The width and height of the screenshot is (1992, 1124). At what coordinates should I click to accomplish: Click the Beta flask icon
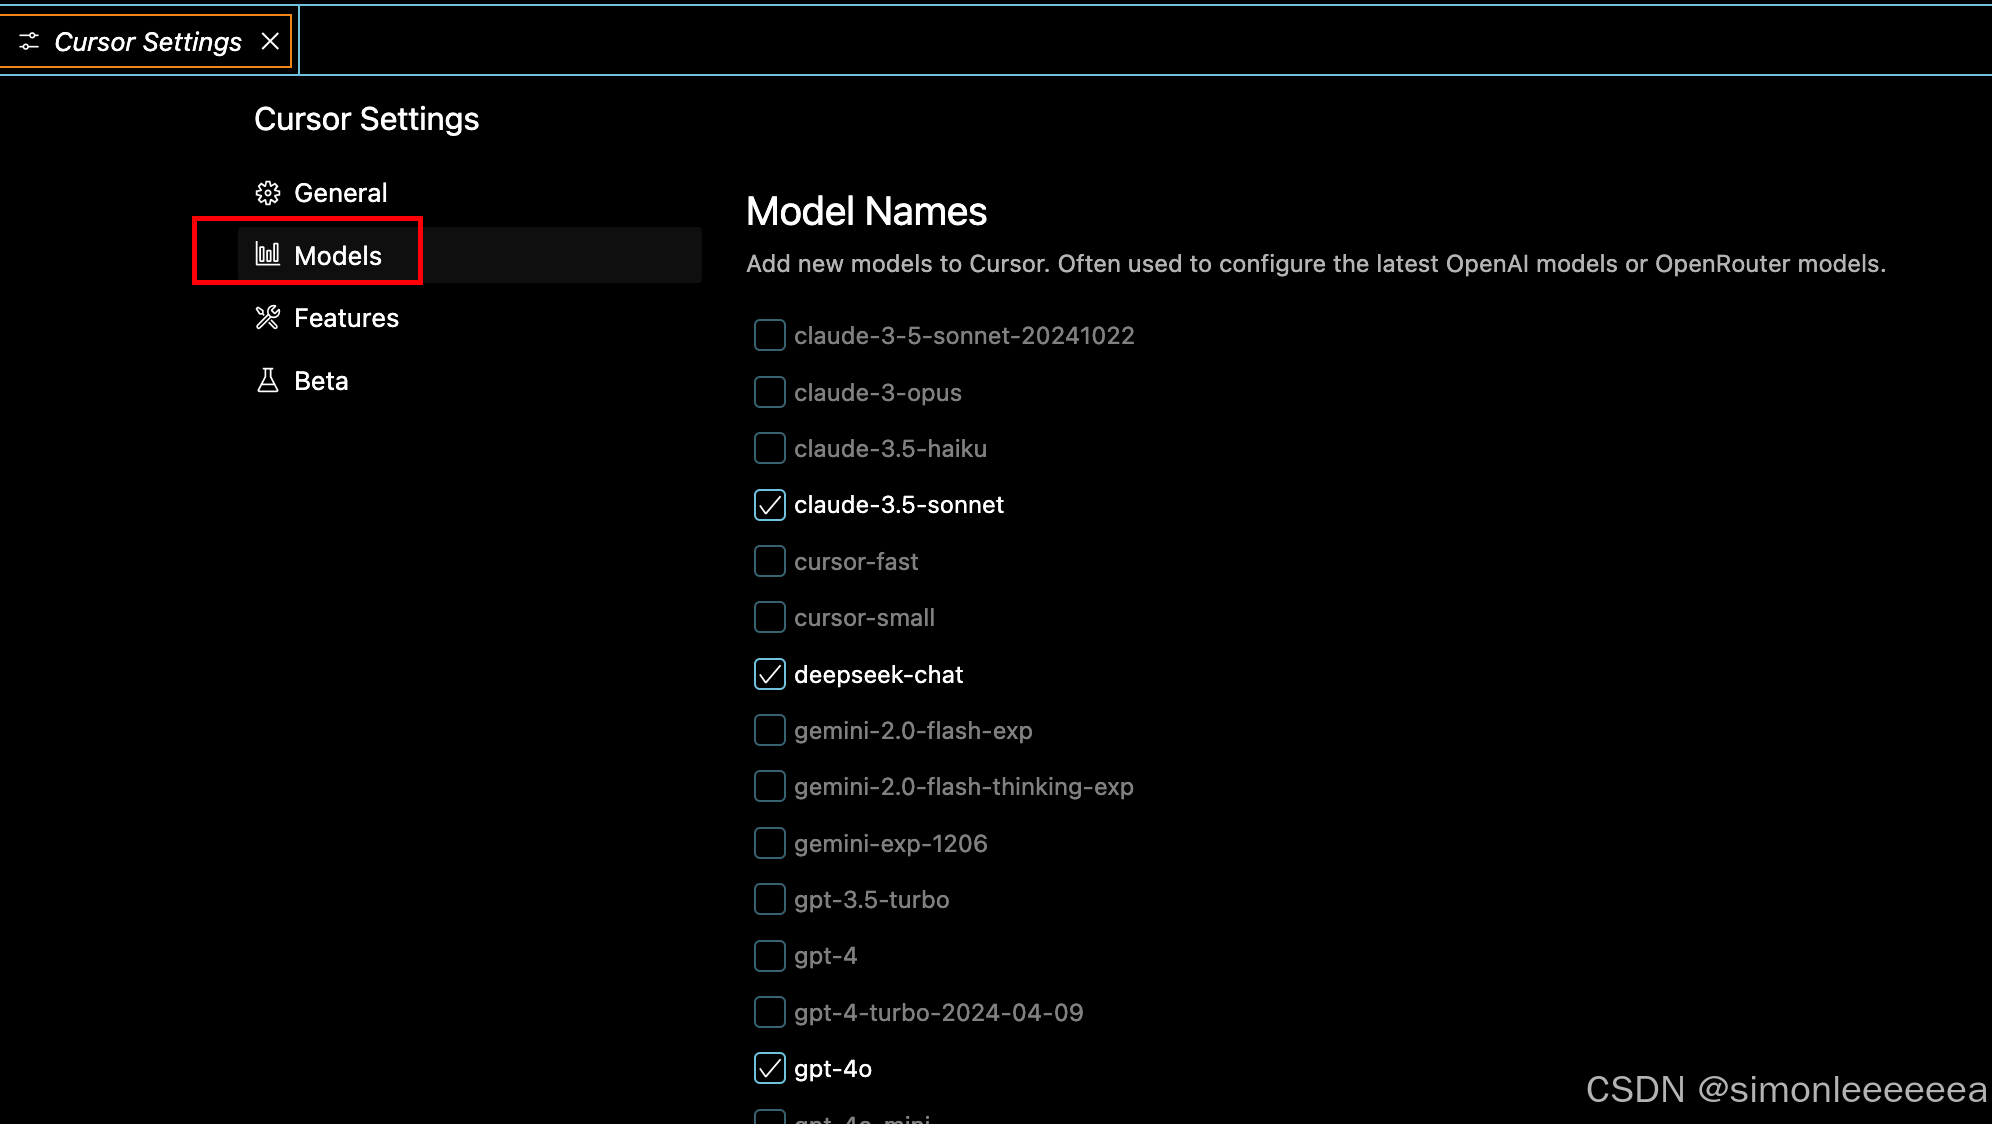[x=267, y=381]
